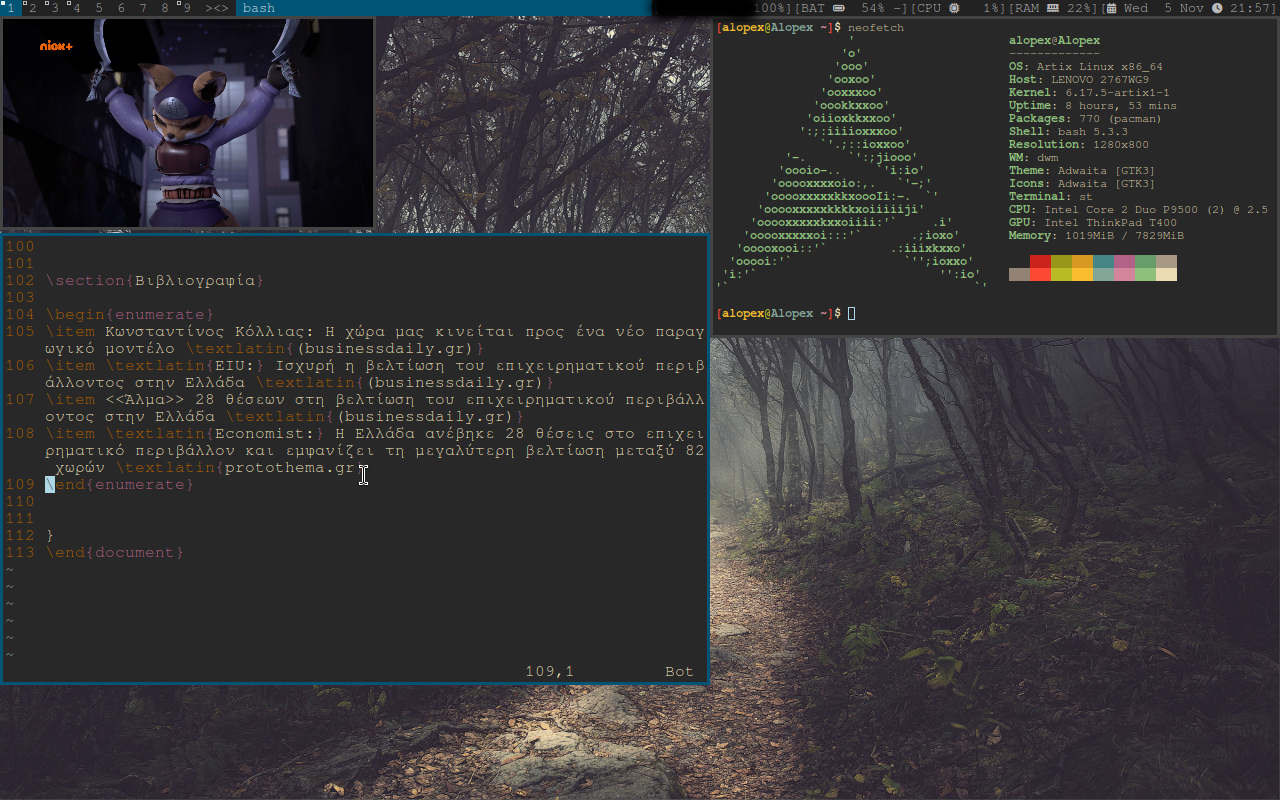Click the clock icon beside 21:57
This screenshot has width=1280, height=800.
coord(1217,8)
